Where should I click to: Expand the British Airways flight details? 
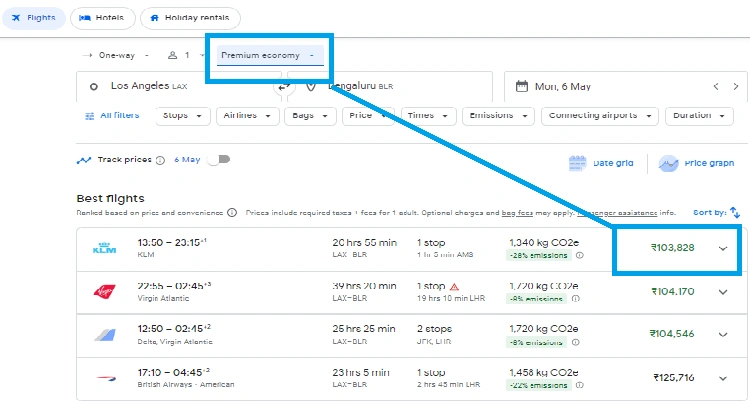click(723, 379)
